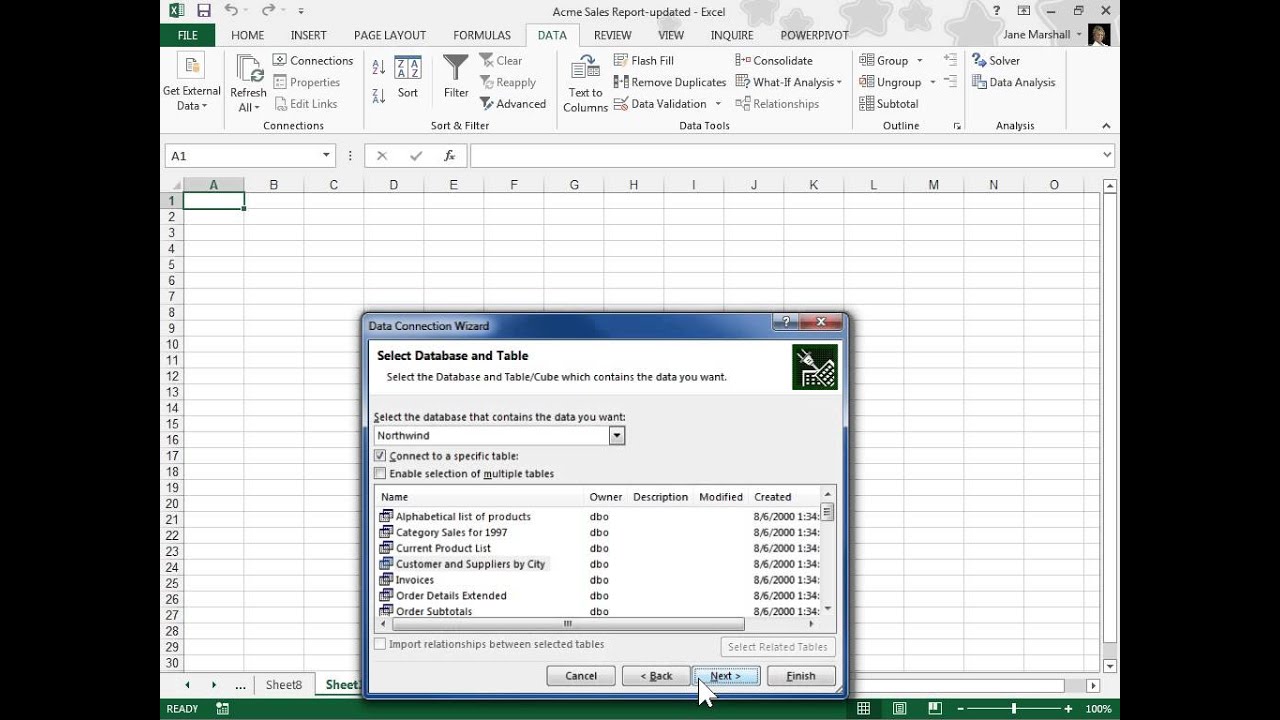1280x720 pixels.
Task: Select the Sheet8 tab
Action: pyautogui.click(x=284, y=685)
